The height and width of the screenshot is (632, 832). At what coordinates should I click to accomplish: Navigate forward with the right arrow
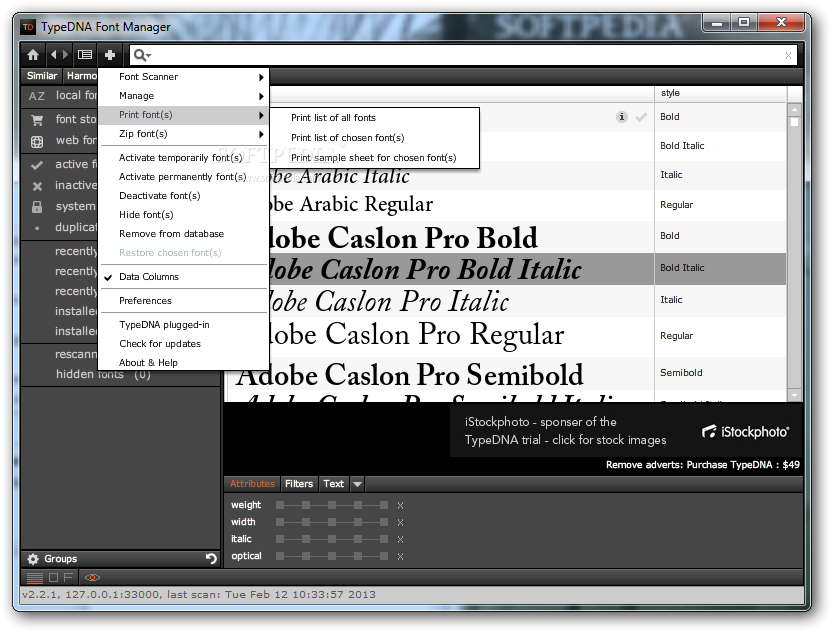[x=65, y=55]
